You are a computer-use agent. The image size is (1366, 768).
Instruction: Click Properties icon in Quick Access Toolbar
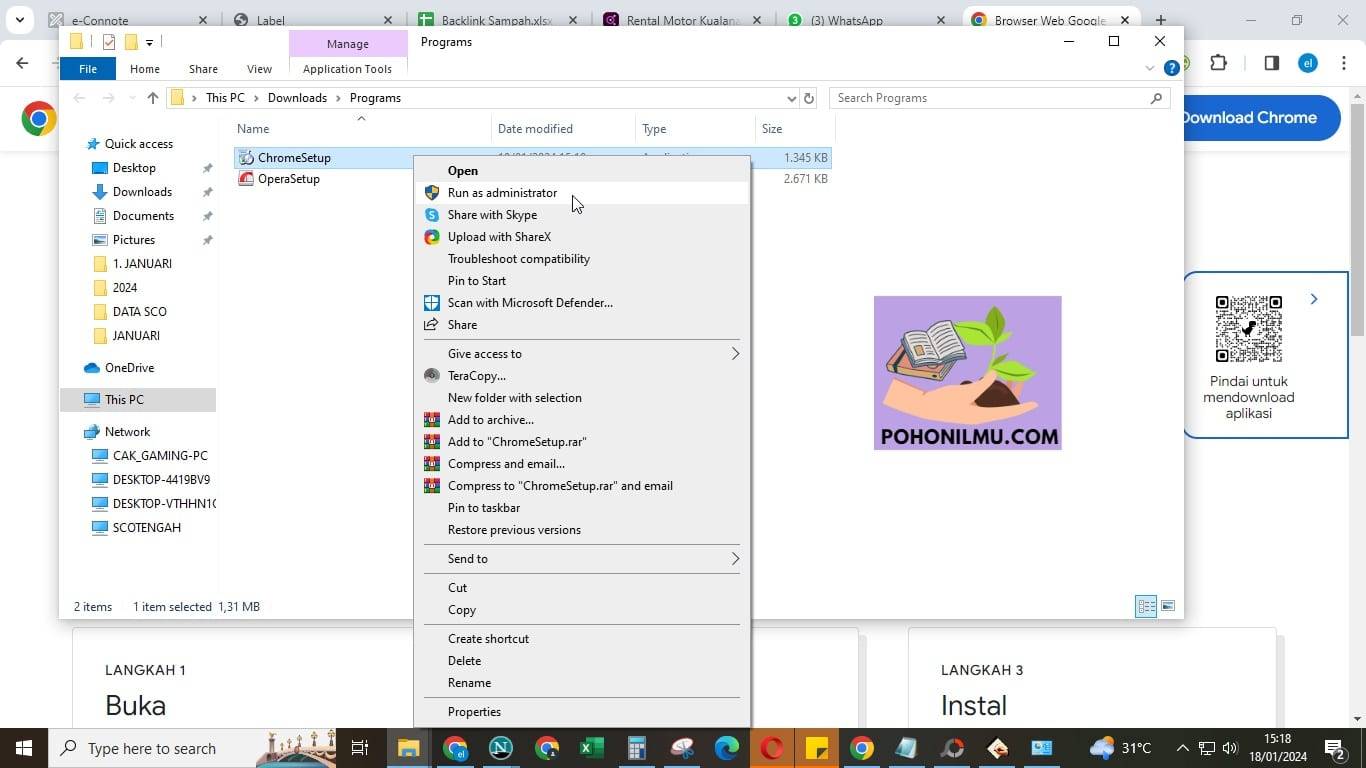[x=109, y=42]
